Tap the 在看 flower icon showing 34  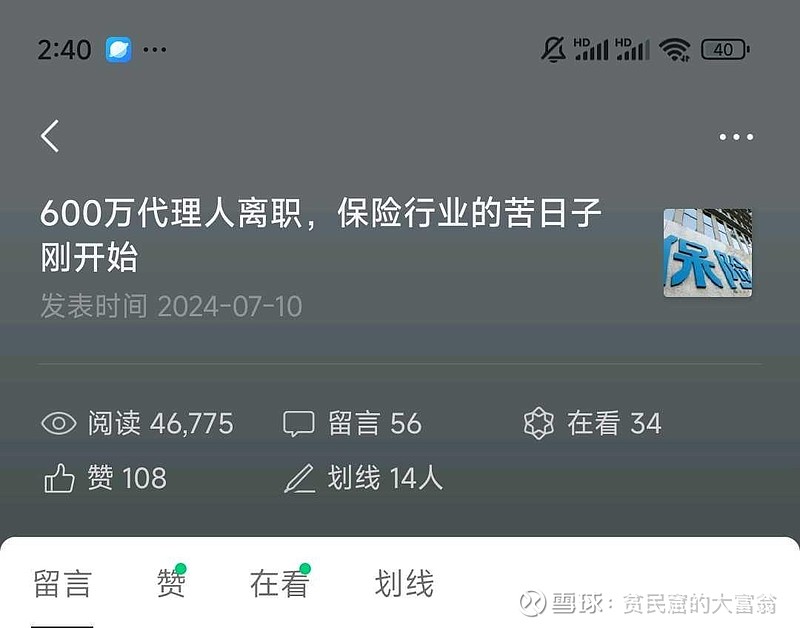(539, 423)
